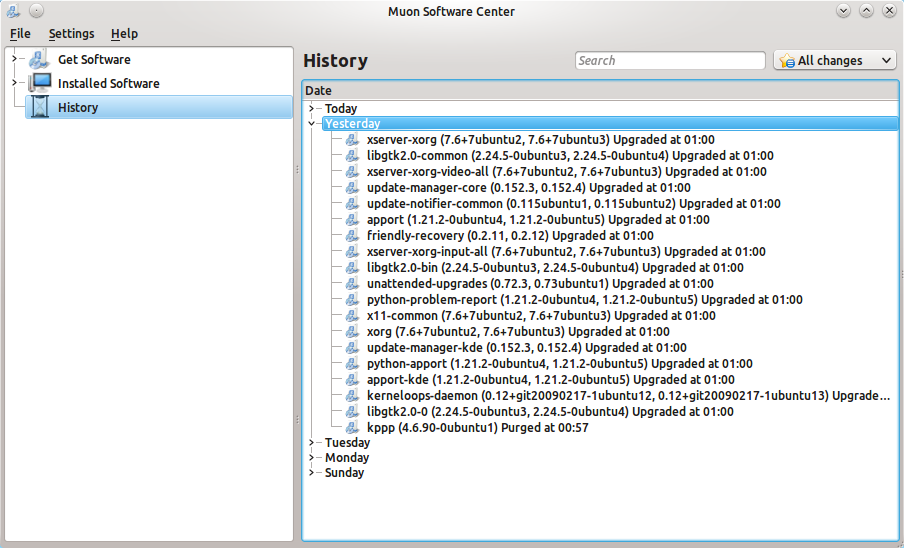Viewport: 904px width, 548px height.
Task: Click the icon beside update-manager-kde row
Action: (352, 347)
